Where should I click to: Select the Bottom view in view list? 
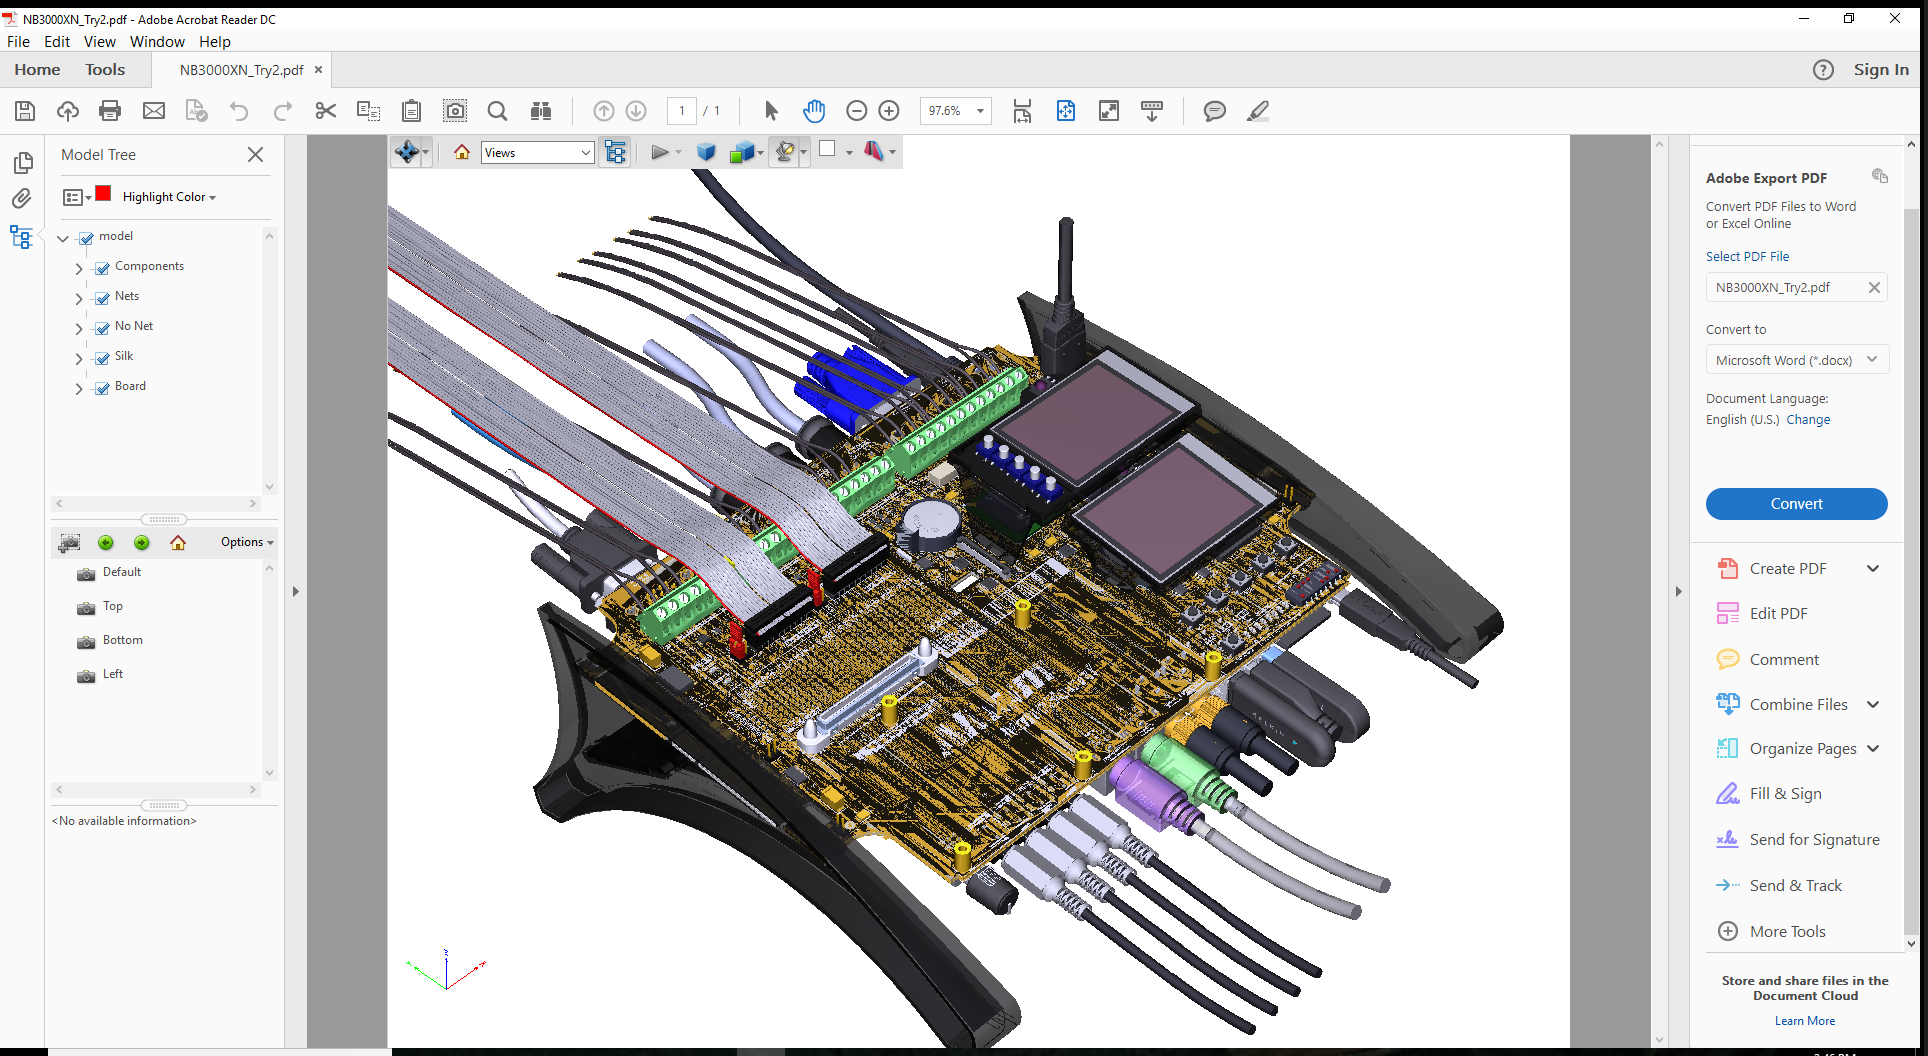pos(123,640)
